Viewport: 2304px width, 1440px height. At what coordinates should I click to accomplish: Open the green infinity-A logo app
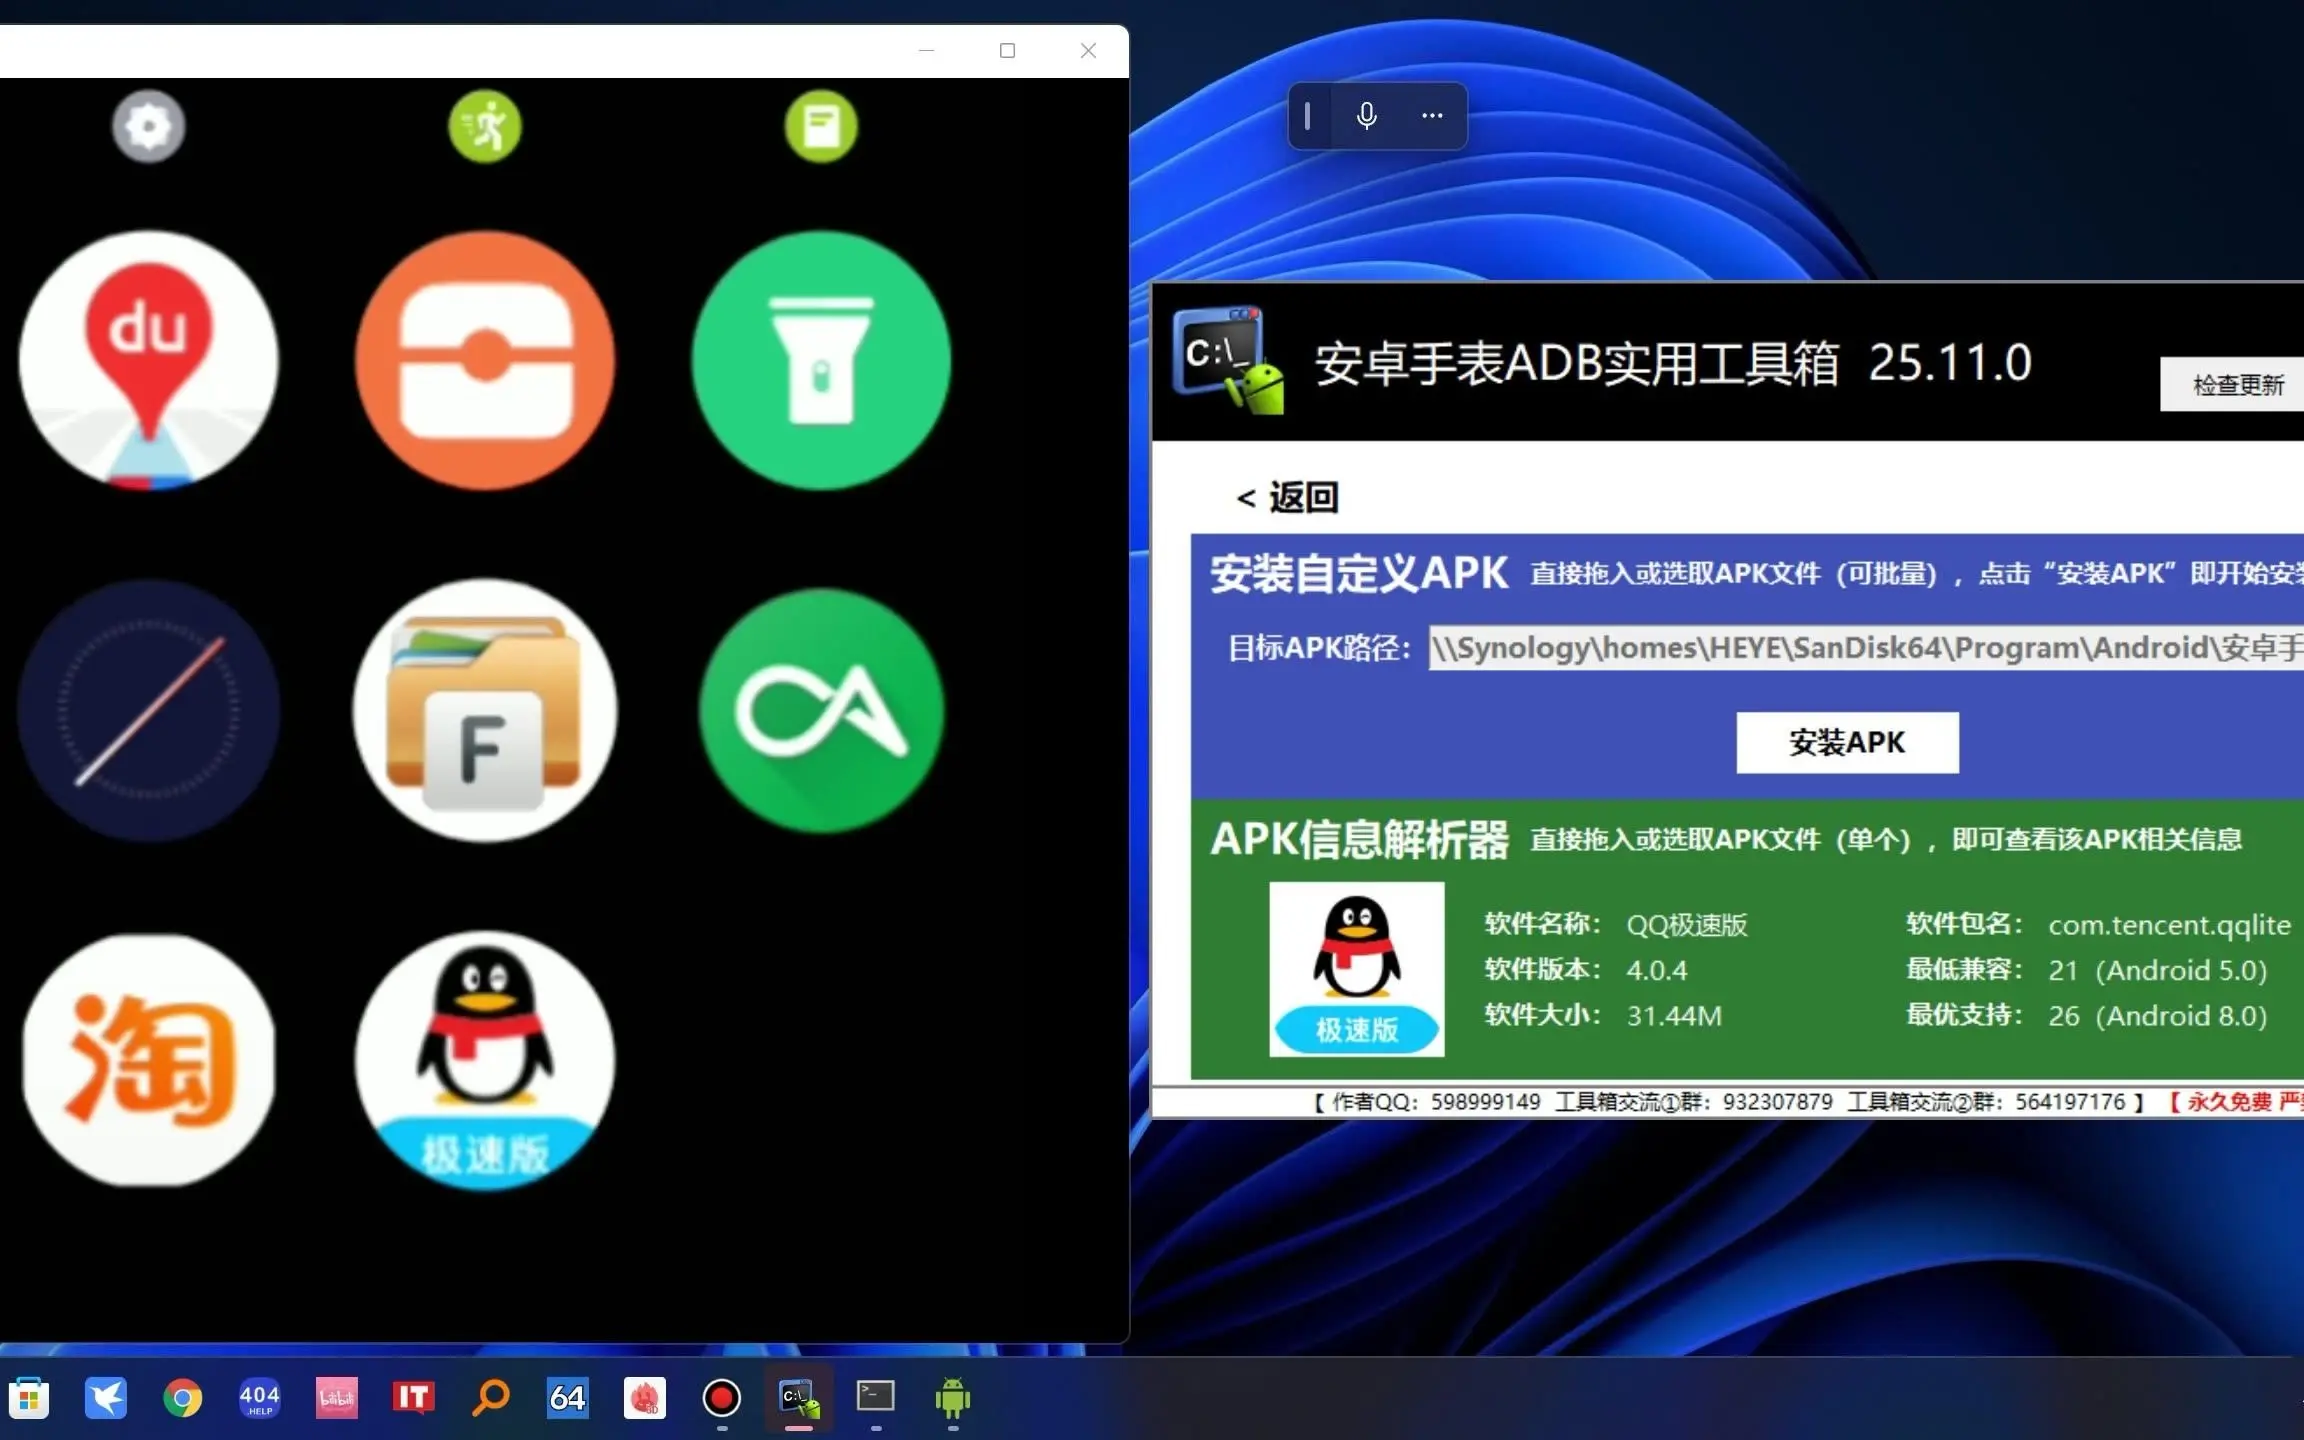pyautogui.click(x=821, y=711)
